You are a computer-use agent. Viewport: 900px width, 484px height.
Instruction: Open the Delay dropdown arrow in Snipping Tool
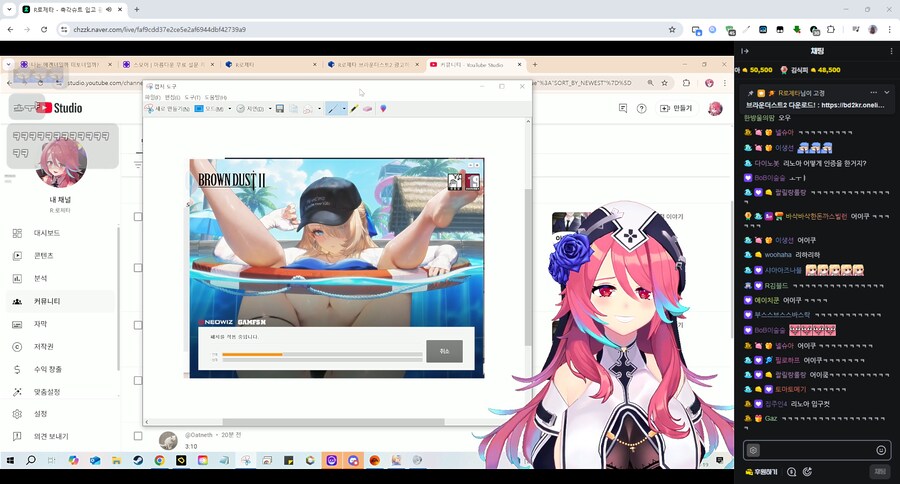[270, 109]
